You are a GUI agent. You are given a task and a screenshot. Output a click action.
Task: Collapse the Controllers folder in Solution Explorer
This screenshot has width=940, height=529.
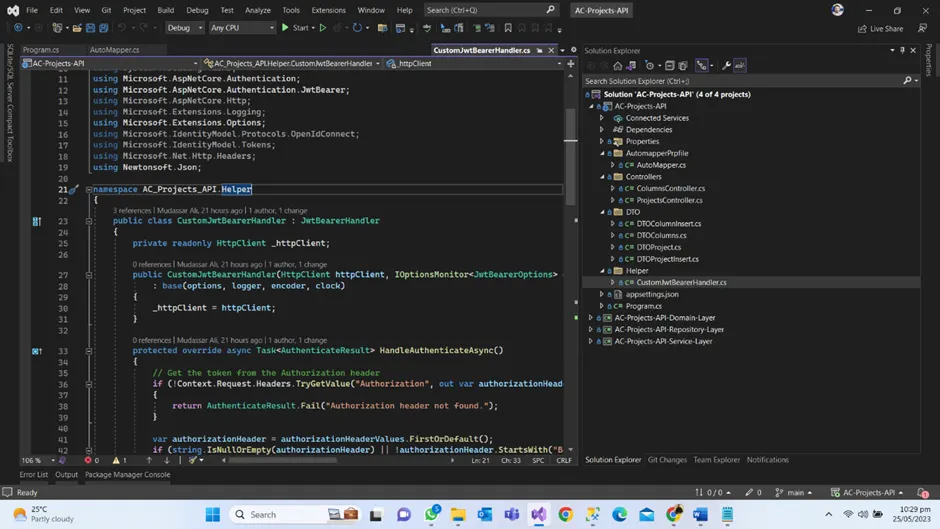[603, 177]
